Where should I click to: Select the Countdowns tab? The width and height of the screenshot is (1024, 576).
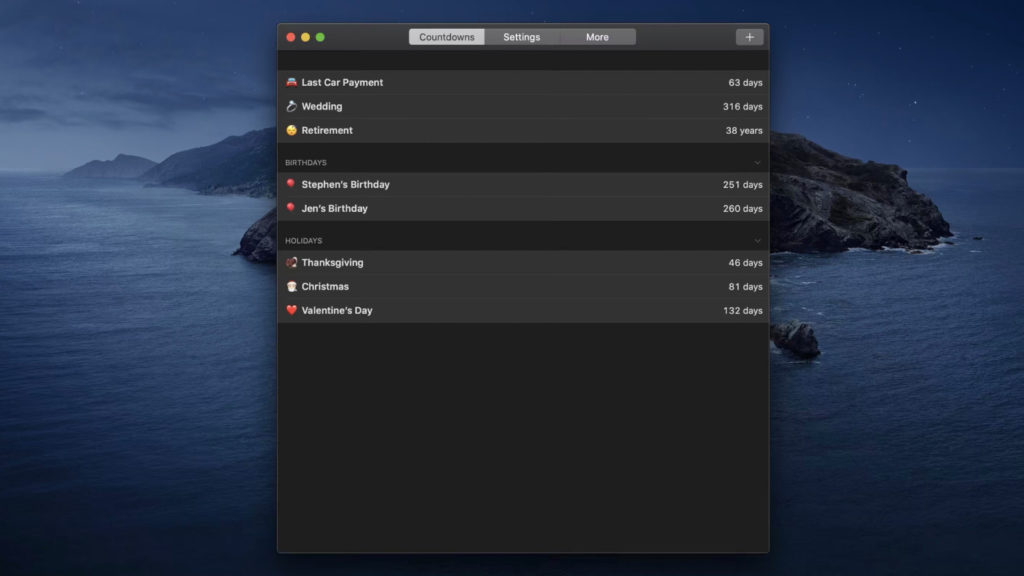coord(446,36)
